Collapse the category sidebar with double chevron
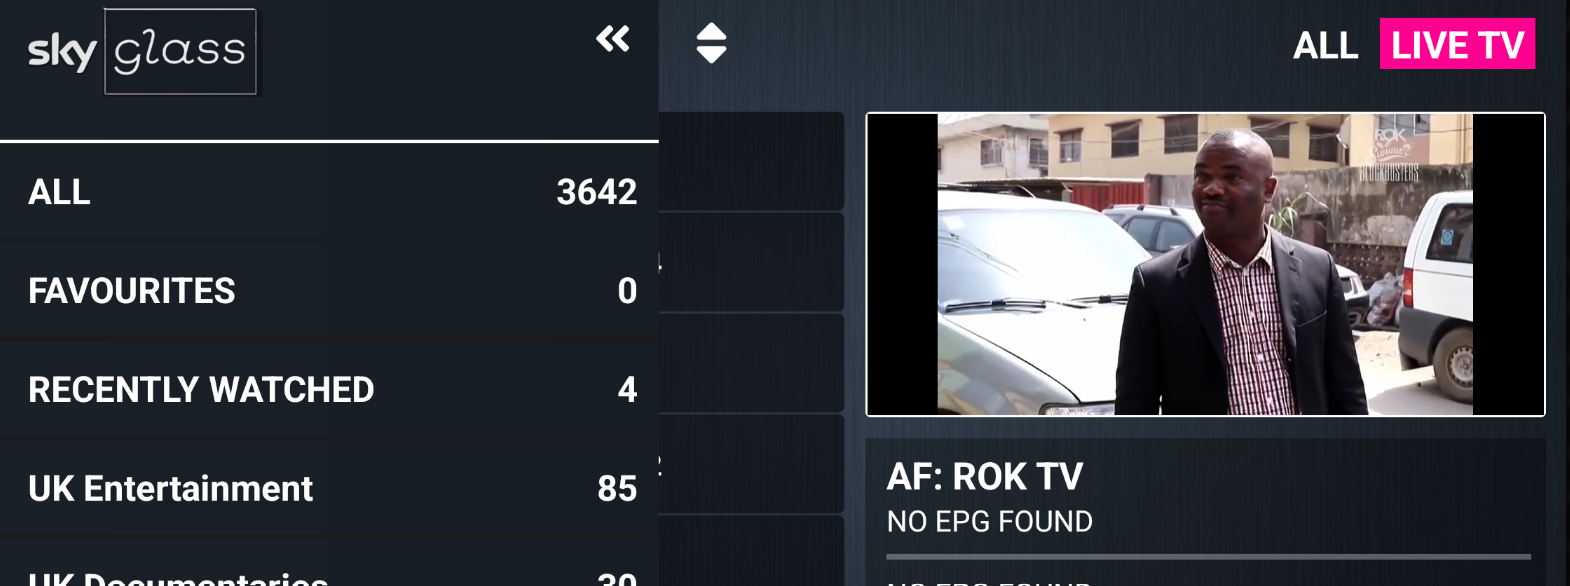The height and width of the screenshot is (586, 1570). (x=613, y=39)
